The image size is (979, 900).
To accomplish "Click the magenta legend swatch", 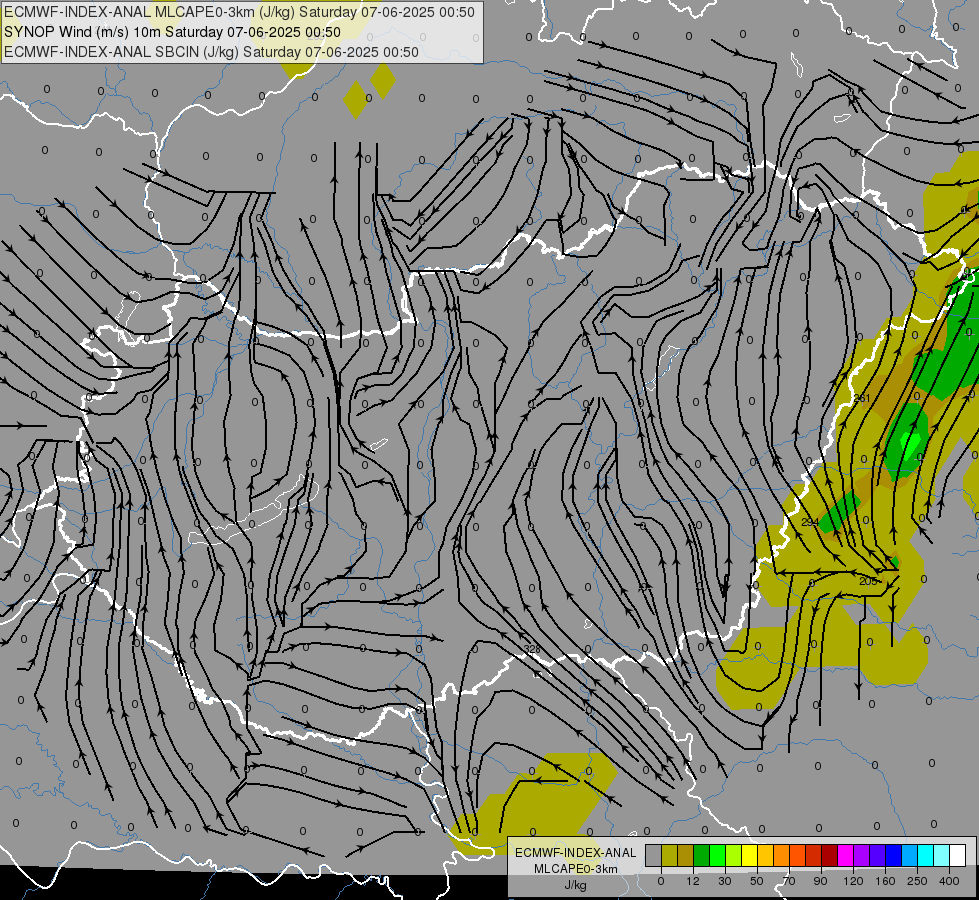I will point(845,855).
